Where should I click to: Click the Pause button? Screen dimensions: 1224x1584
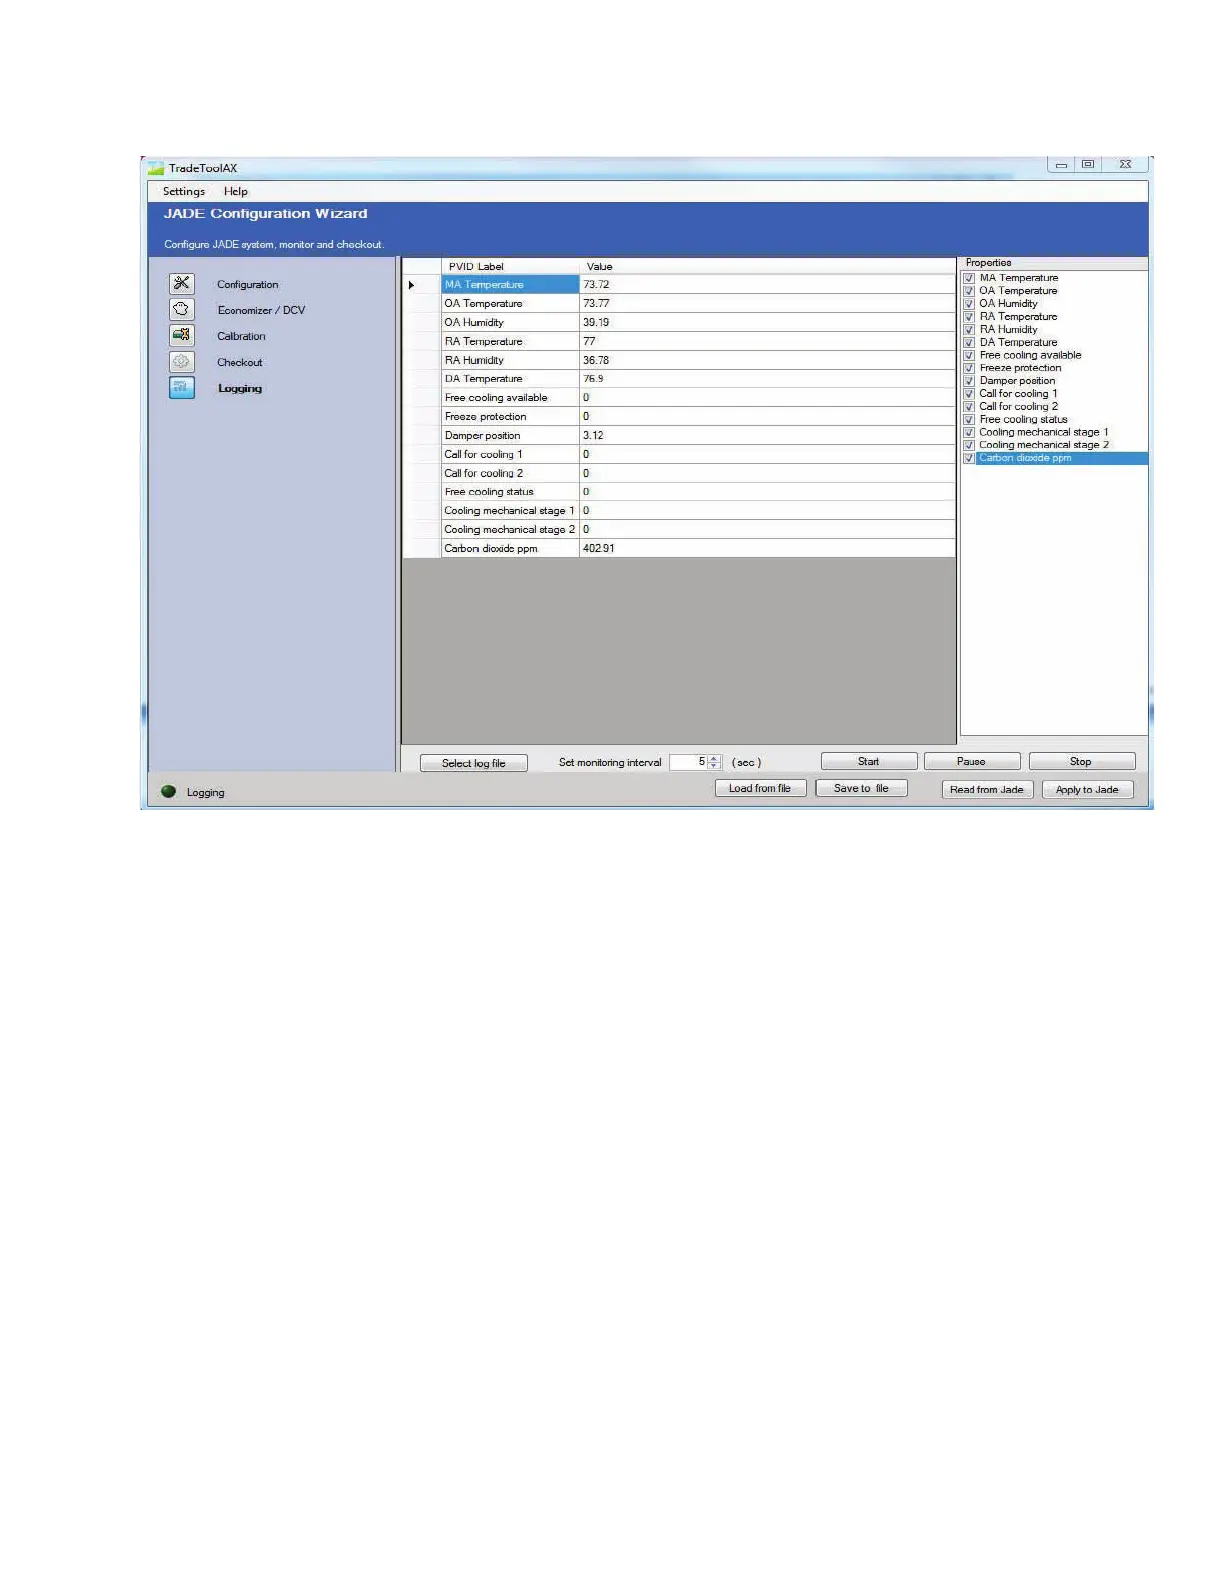pos(972,761)
